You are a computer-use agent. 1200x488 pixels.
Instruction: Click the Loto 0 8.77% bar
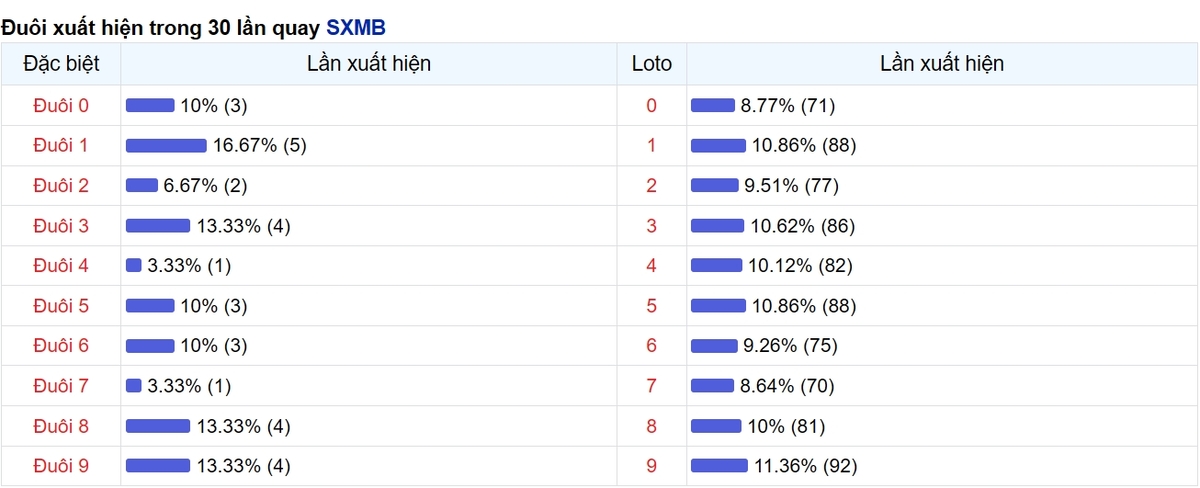(713, 105)
